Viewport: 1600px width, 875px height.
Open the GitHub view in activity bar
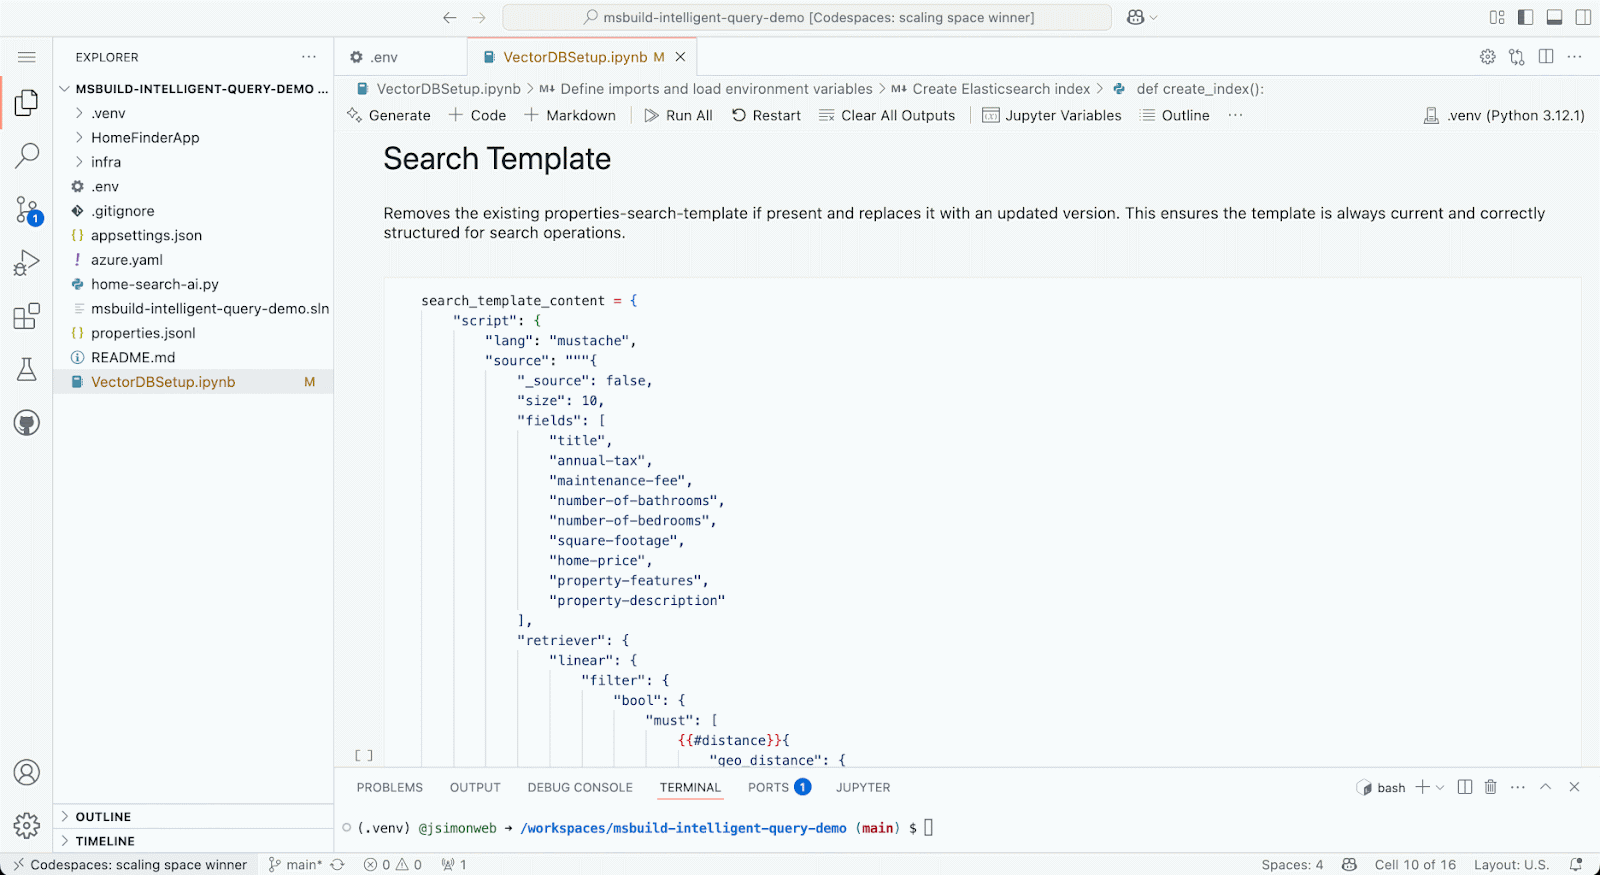[x=27, y=423]
